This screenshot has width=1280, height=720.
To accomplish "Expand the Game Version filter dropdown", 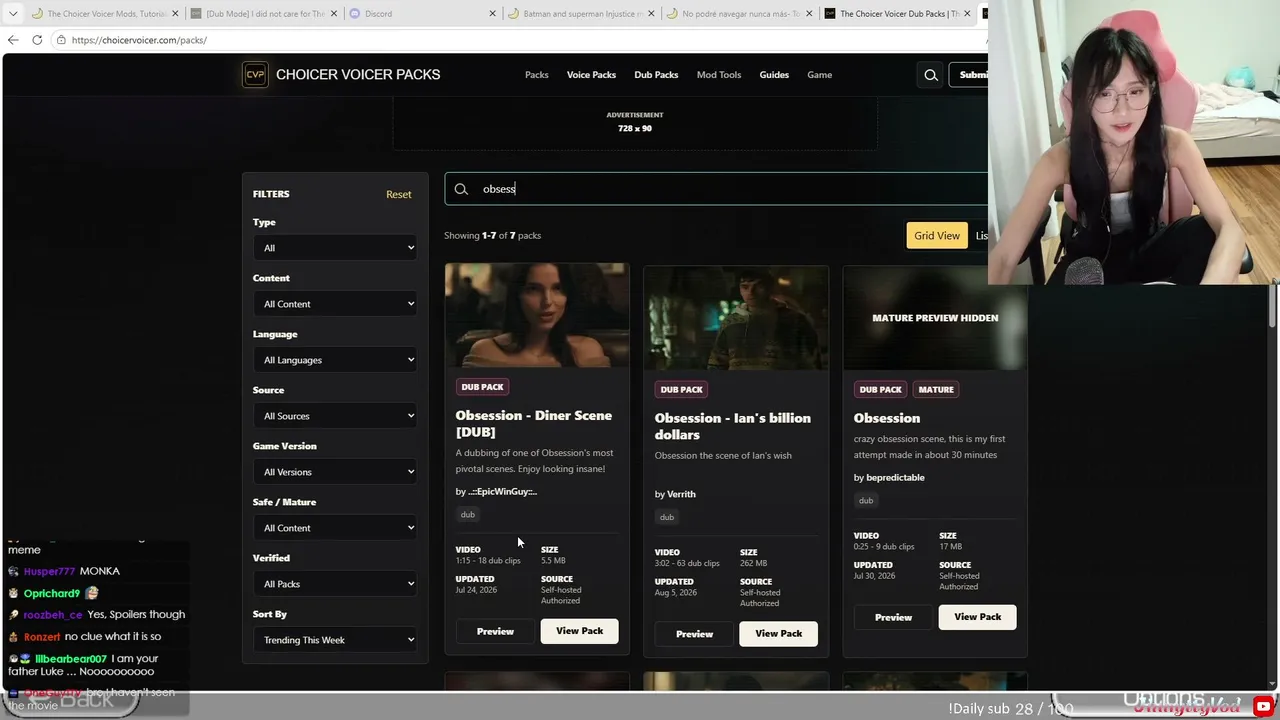I will (335, 472).
